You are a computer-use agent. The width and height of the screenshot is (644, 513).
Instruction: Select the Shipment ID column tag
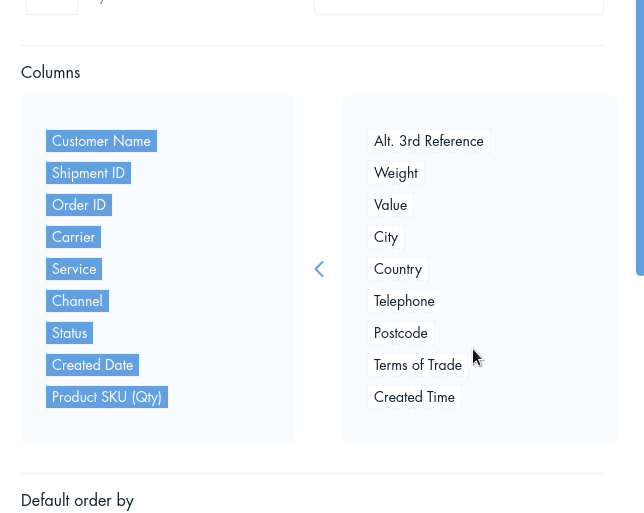(x=88, y=173)
